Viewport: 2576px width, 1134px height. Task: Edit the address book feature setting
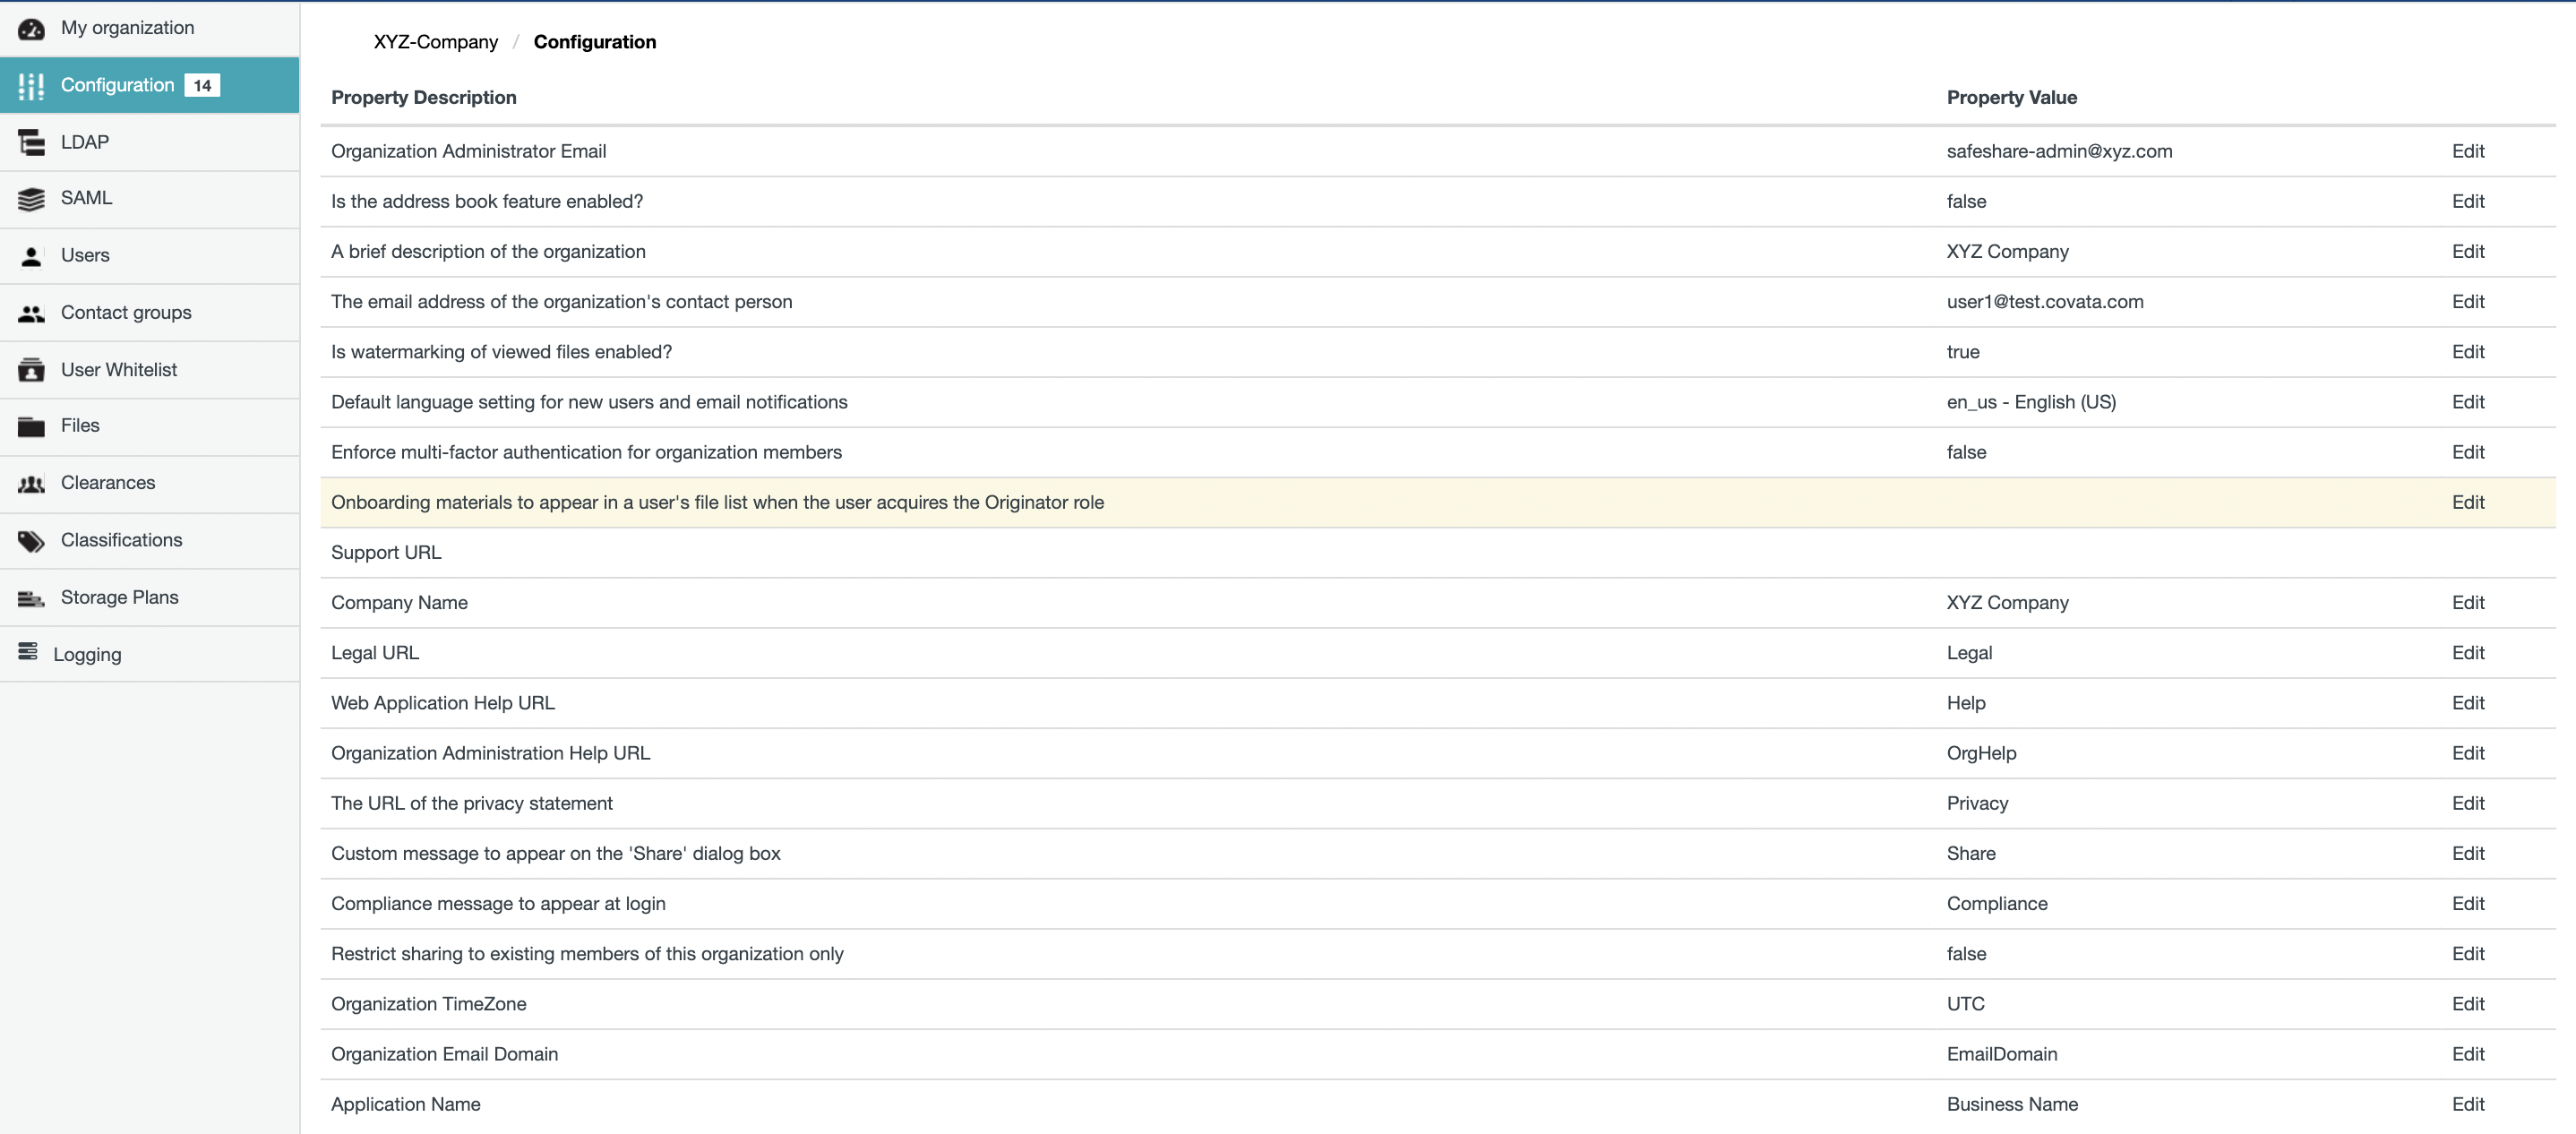(x=2467, y=201)
